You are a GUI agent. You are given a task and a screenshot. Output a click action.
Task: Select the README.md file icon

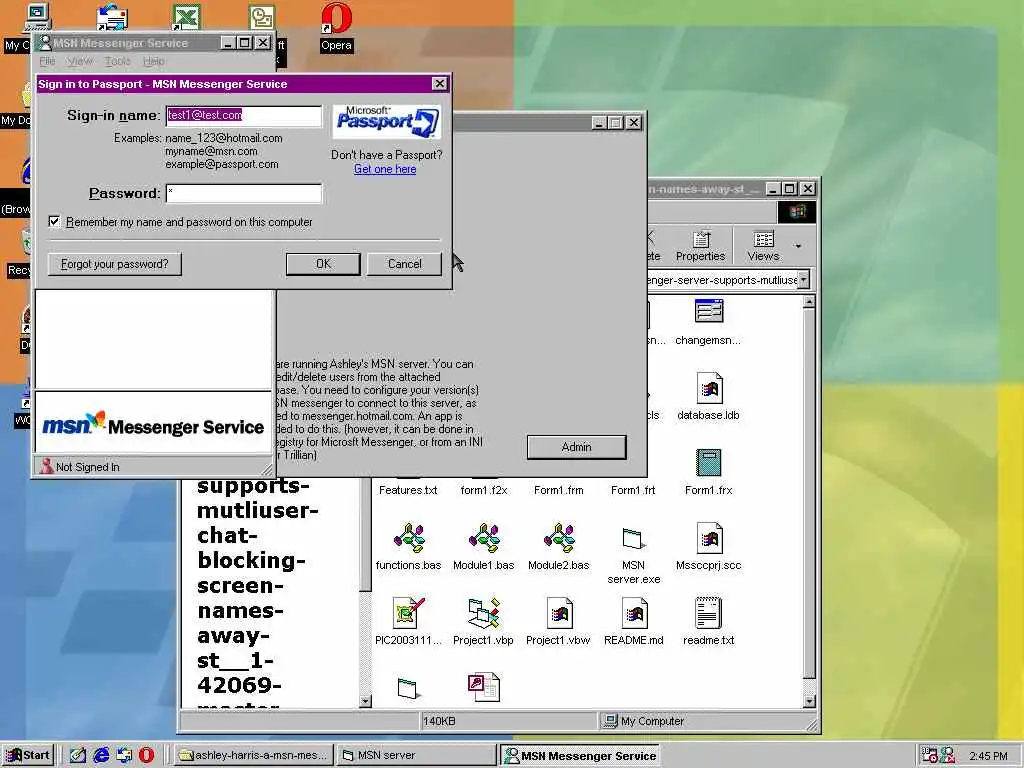coord(634,613)
